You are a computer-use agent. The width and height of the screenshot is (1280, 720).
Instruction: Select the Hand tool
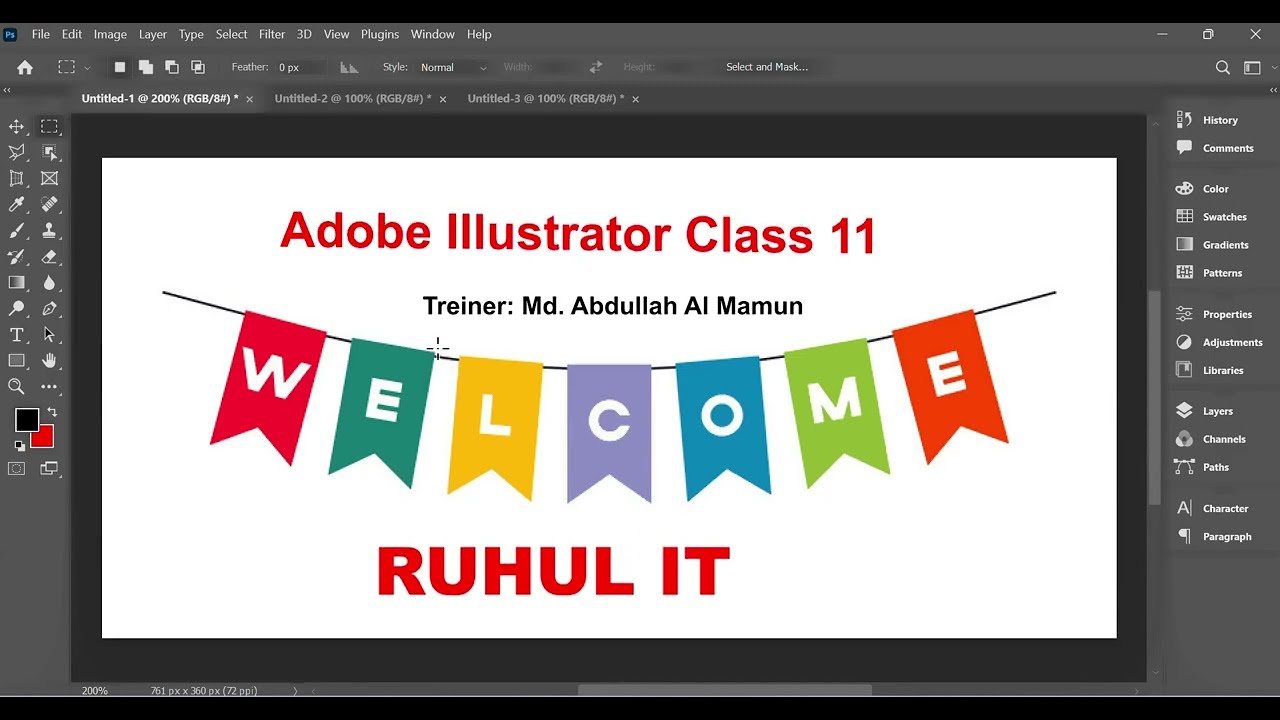coord(49,361)
